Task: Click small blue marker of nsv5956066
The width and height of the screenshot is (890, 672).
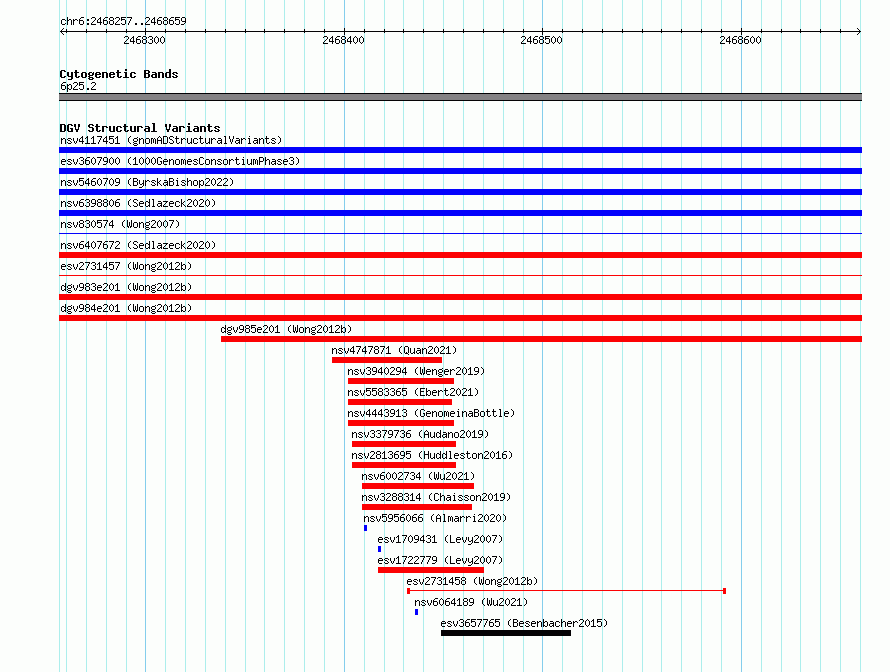Action: click(366, 528)
